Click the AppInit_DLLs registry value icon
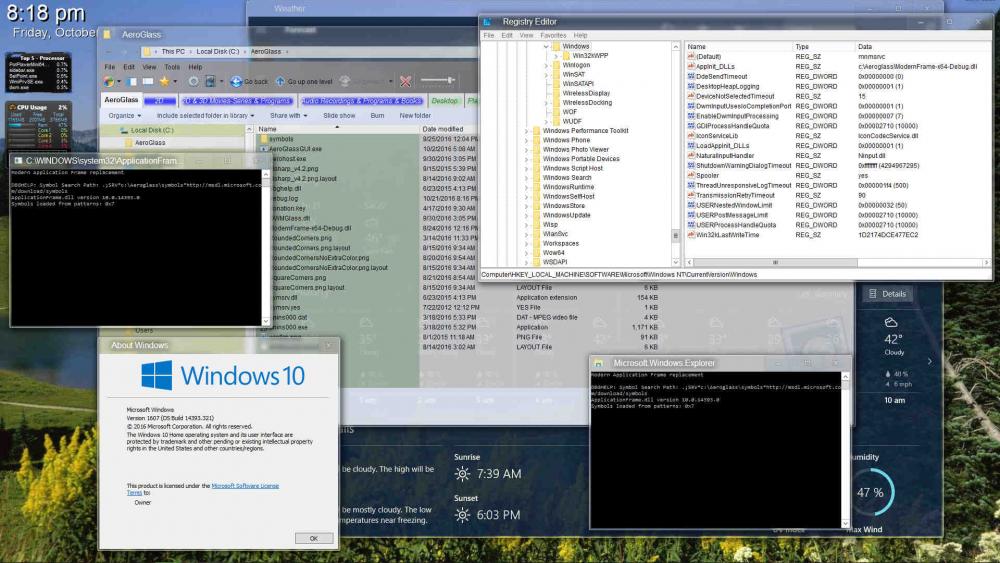Image resolution: width=1000 pixels, height=563 pixels. pos(690,66)
